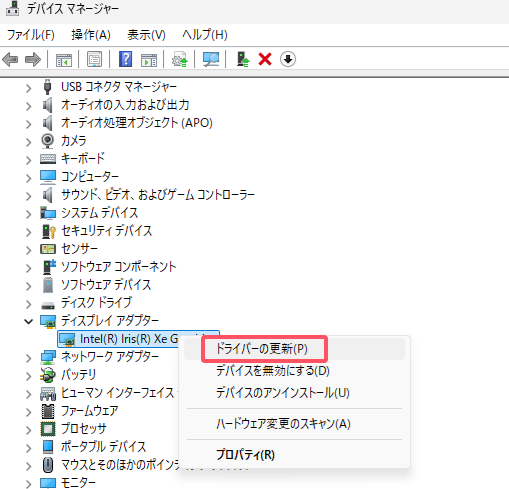Viewport: 509px width, 489px height.
Task: Select the システム デバイス label
Action: click(100, 213)
